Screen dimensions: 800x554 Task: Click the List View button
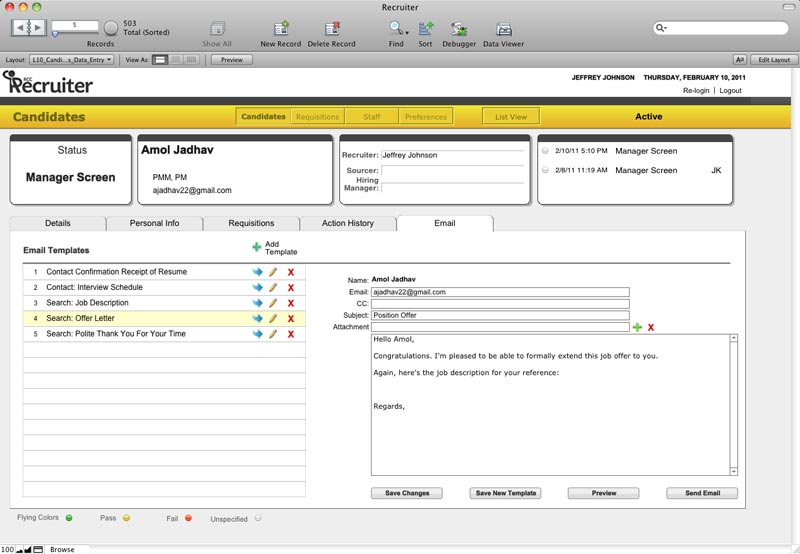[511, 116]
